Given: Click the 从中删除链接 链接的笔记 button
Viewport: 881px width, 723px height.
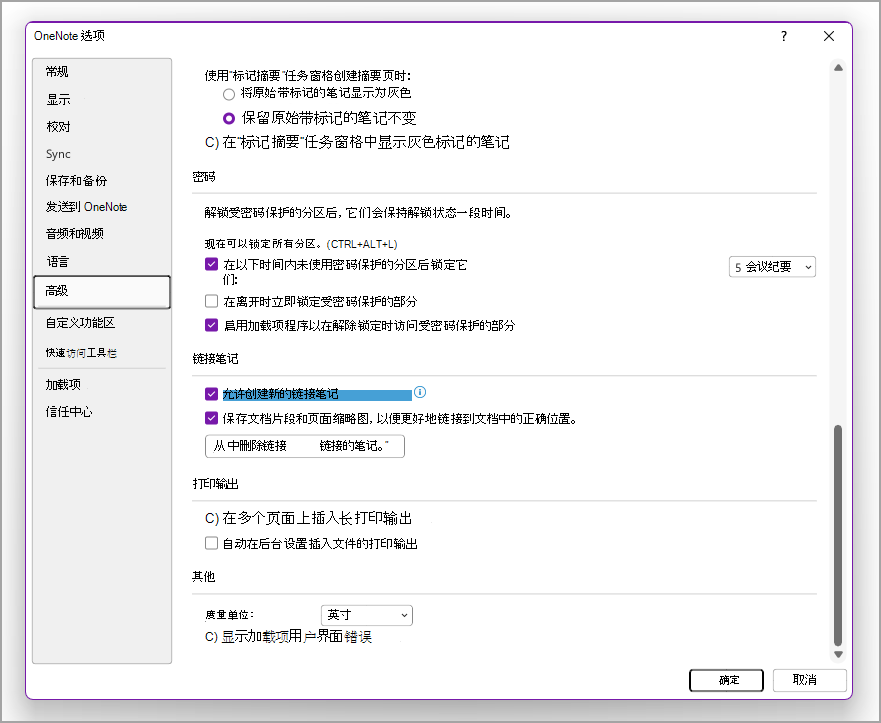Looking at the screenshot, I should (305, 446).
